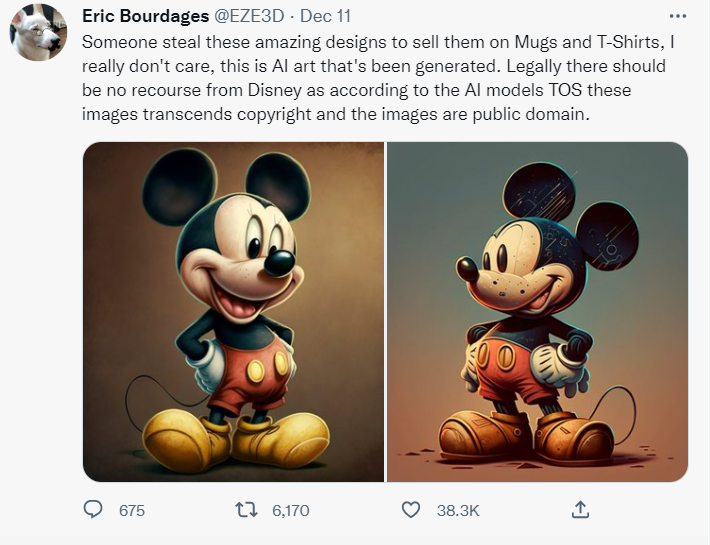Open the right steampunk Mickey image
The width and height of the screenshot is (710, 545).
[537, 312]
